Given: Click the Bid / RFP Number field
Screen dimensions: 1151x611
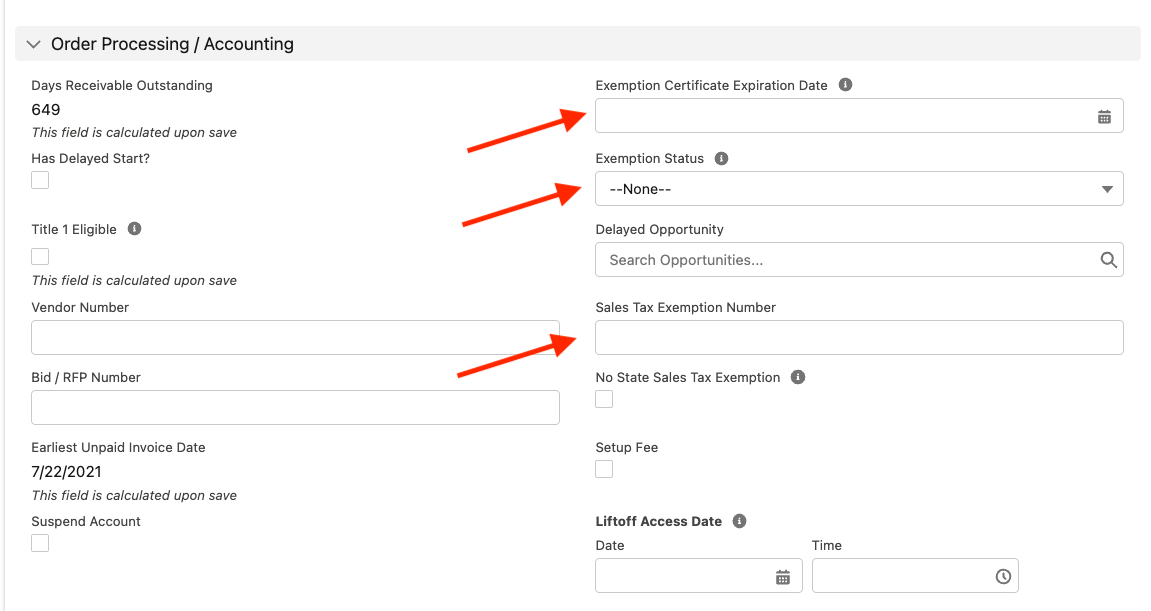Looking at the screenshot, I should (x=295, y=408).
